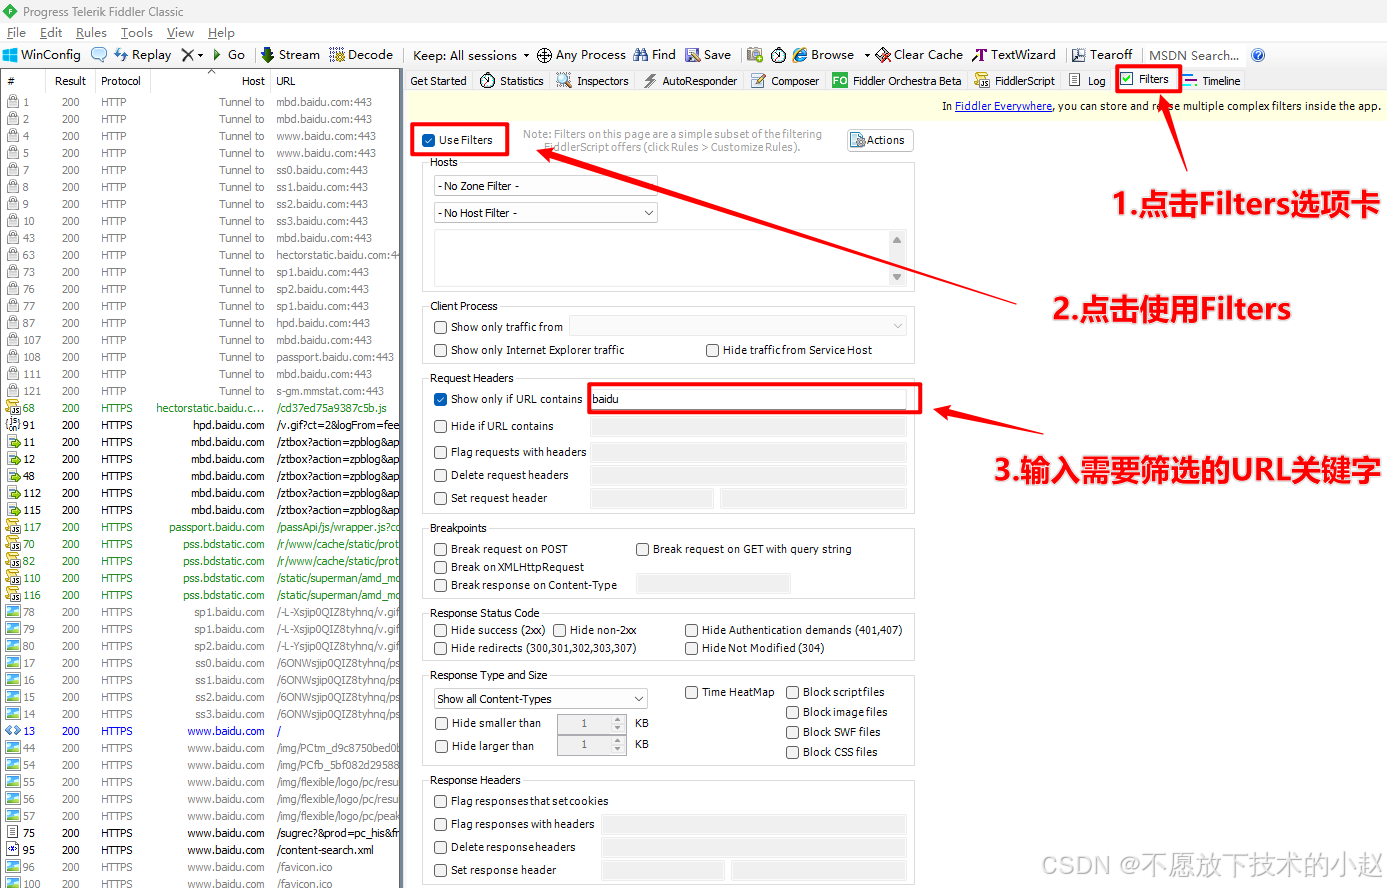
Task: Click the Go resume icon
Action: [x=217, y=55]
